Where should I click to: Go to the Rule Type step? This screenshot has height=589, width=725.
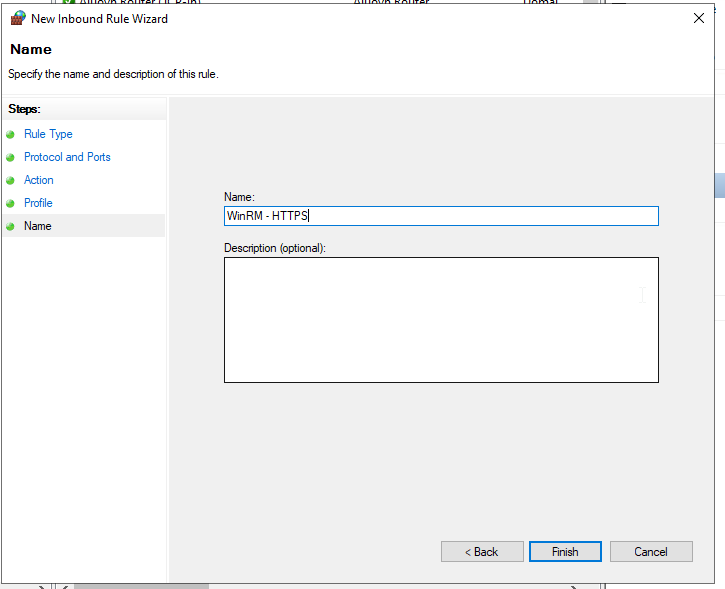[48, 134]
